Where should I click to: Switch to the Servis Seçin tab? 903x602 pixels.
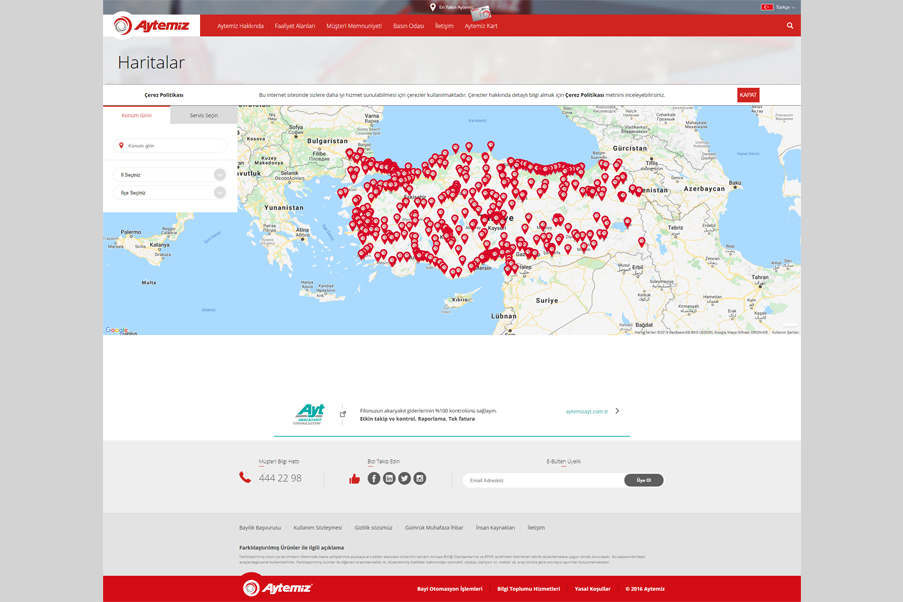tap(204, 115)
